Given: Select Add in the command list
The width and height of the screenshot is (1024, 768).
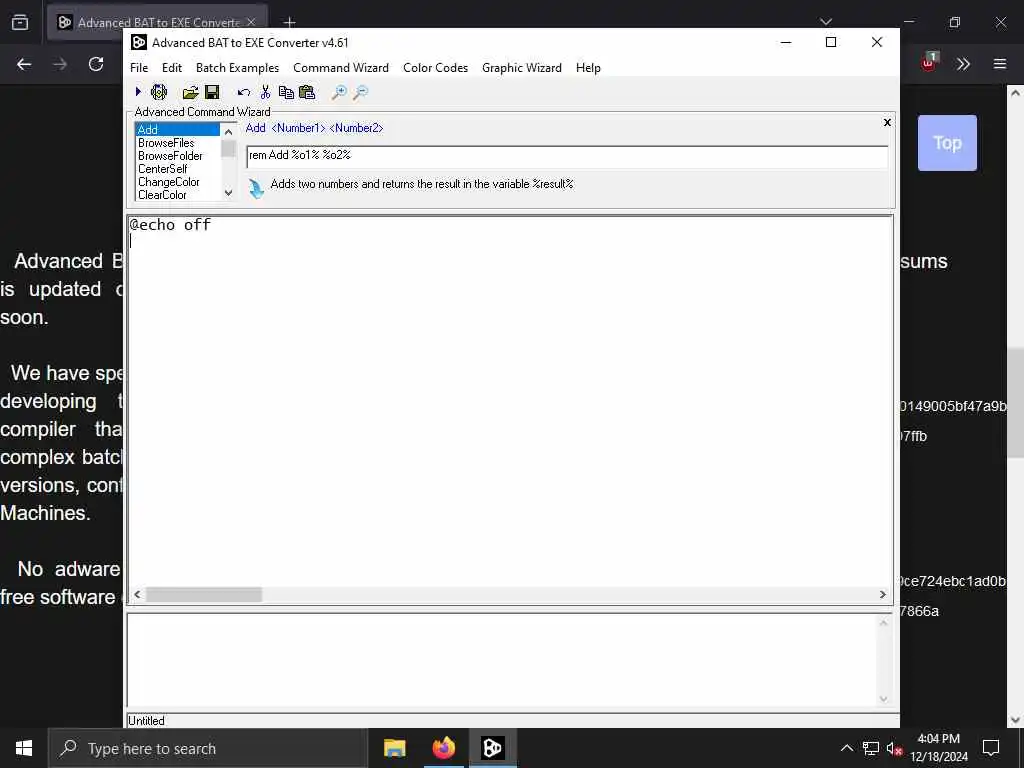Looking at the screenshot, I should coord(178,129).
